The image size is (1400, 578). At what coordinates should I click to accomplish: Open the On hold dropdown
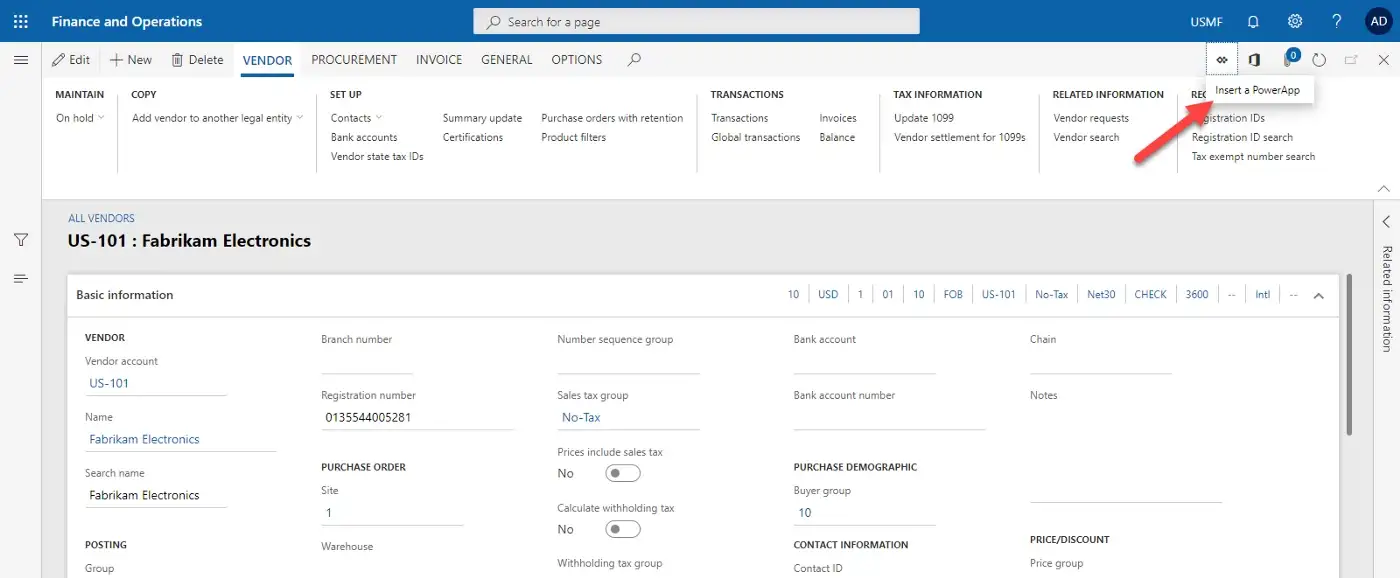(x=80, y=118)
